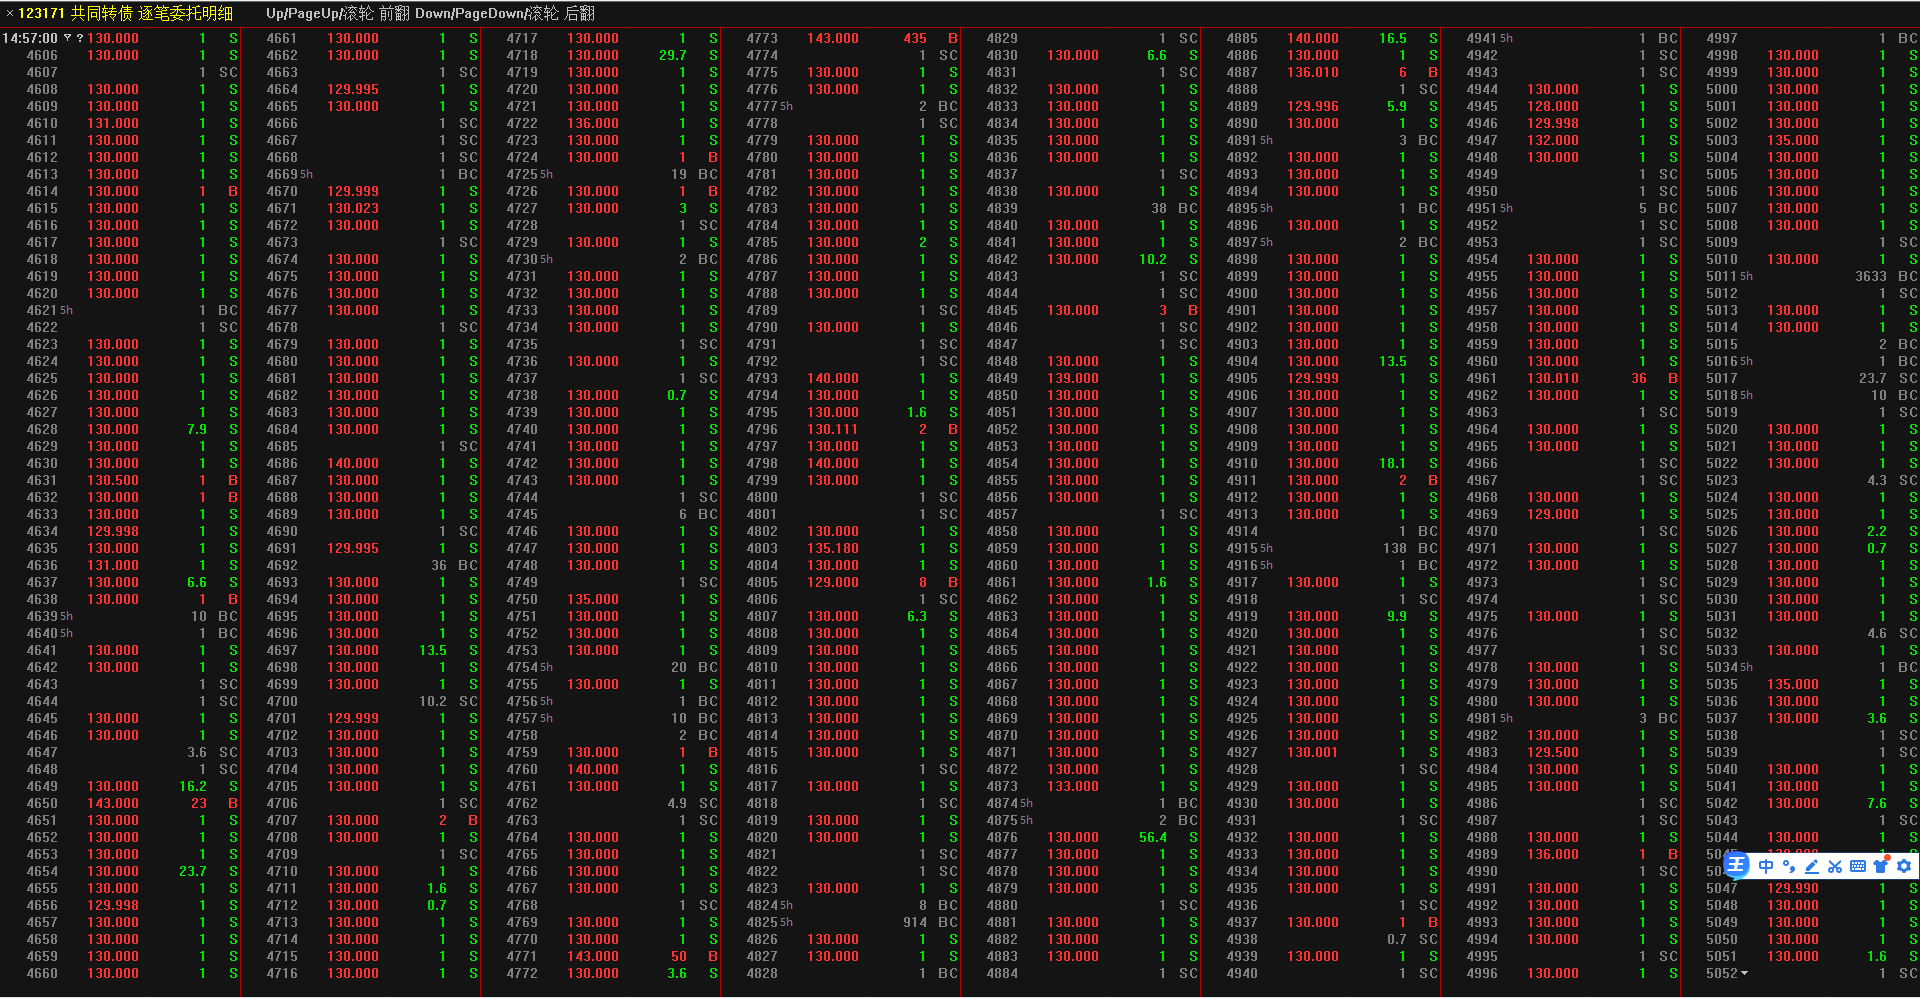Close the 123171 order detail panel

9,13
